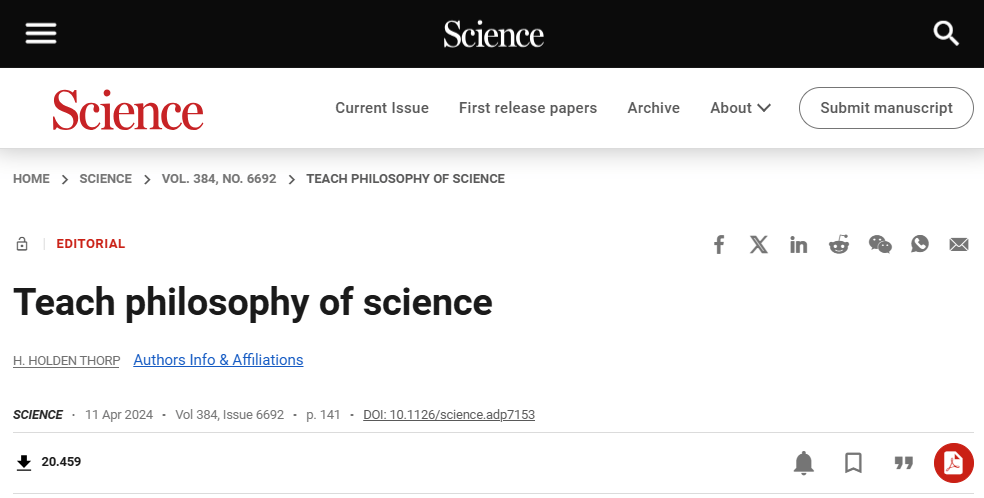Share article via WhatsApp

[920, 245]
